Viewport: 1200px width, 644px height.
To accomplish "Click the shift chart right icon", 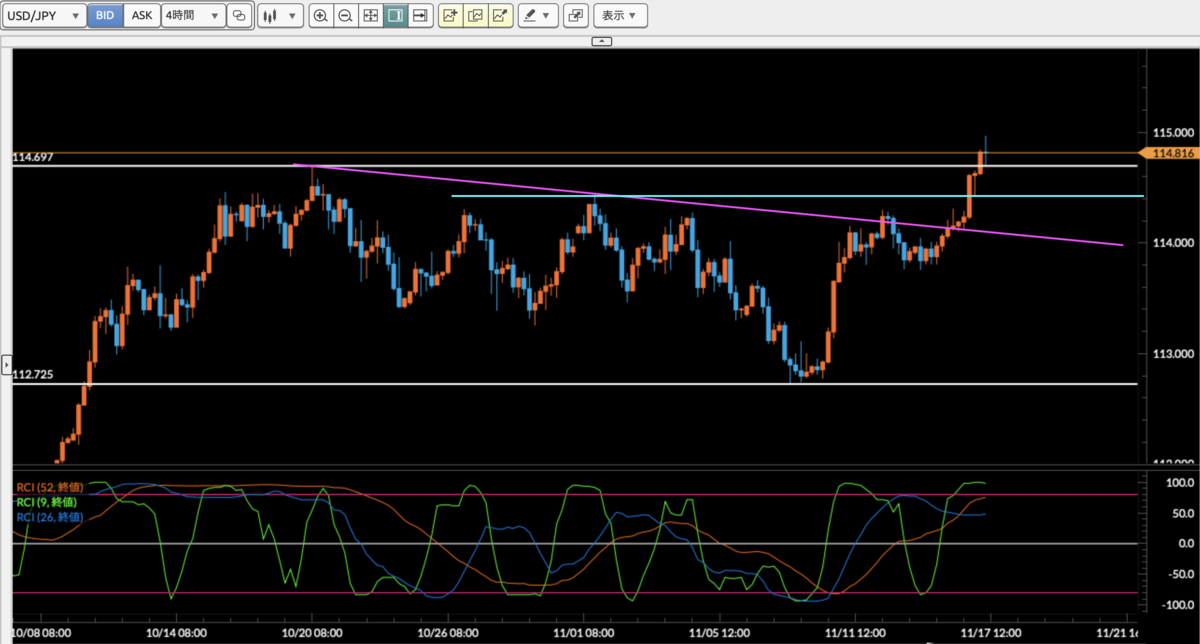I will [x=418, y=15].
